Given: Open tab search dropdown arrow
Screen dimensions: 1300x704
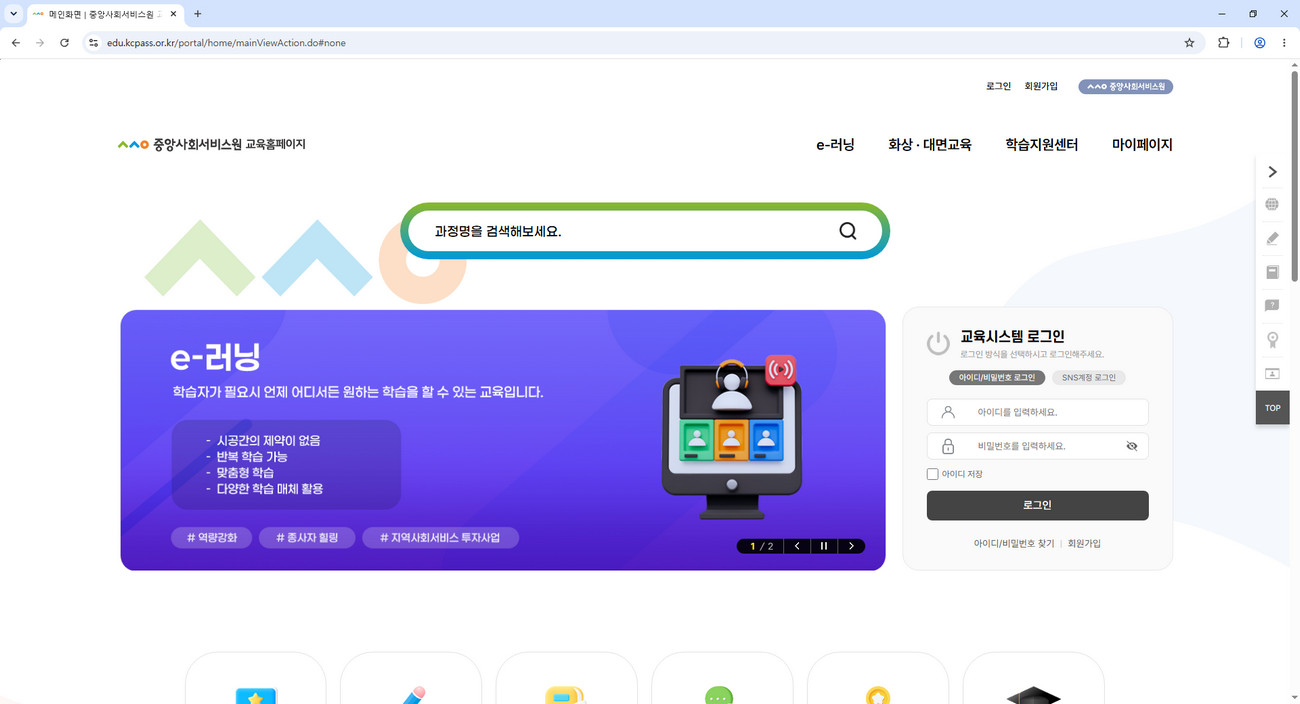Looking at the screenshot, I should (13, 14).
